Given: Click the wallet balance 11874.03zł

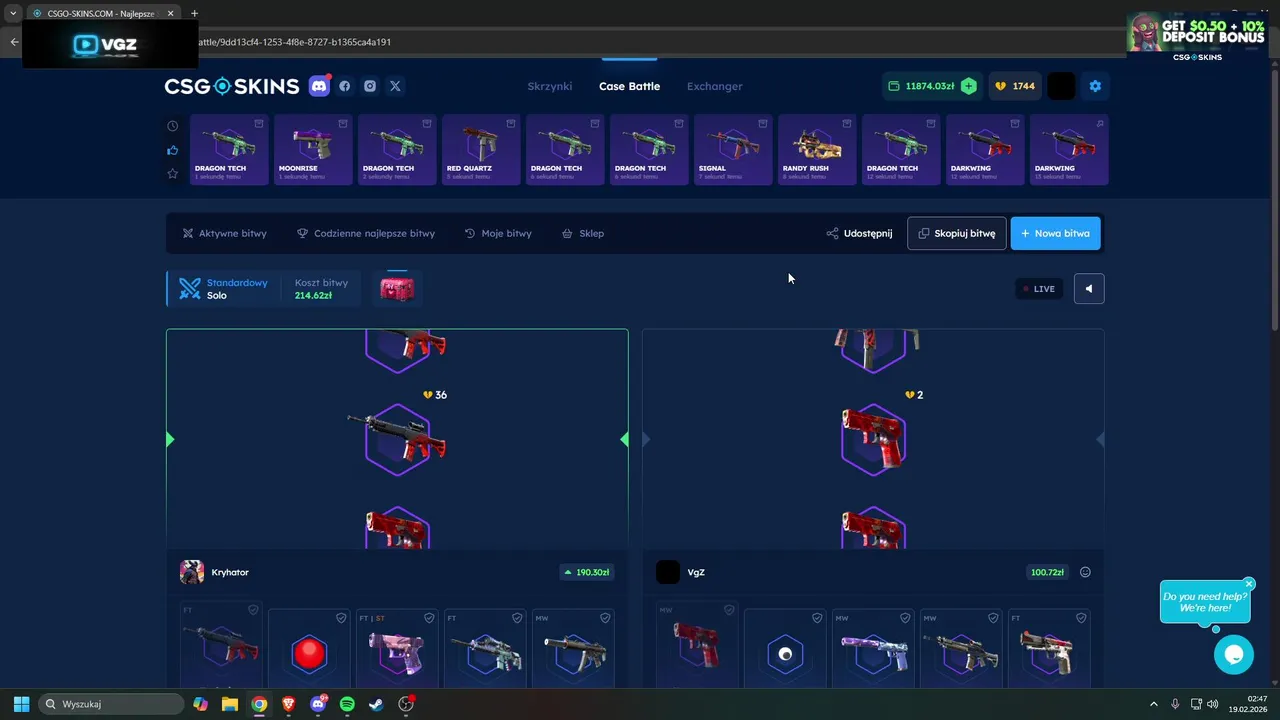Looking at the screenshot, I should (x=930, y=86).
